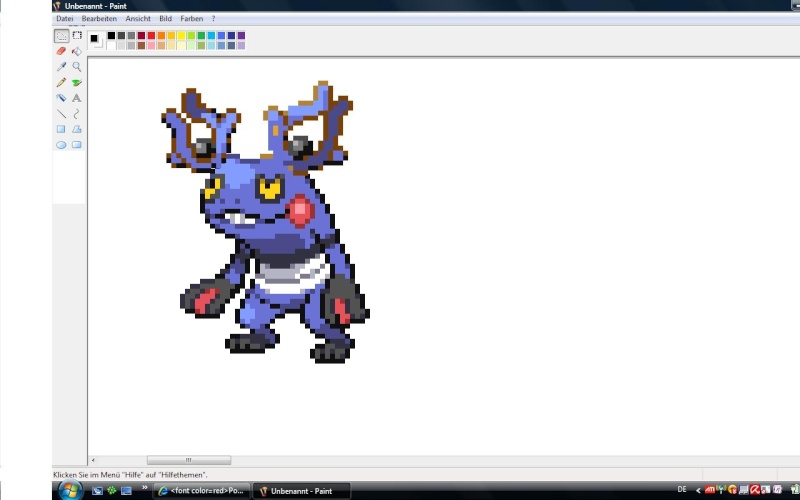The image size is (800, 500).
Task: Open the Bild menu
Action: pyautogui.click(x=165, y=18)
